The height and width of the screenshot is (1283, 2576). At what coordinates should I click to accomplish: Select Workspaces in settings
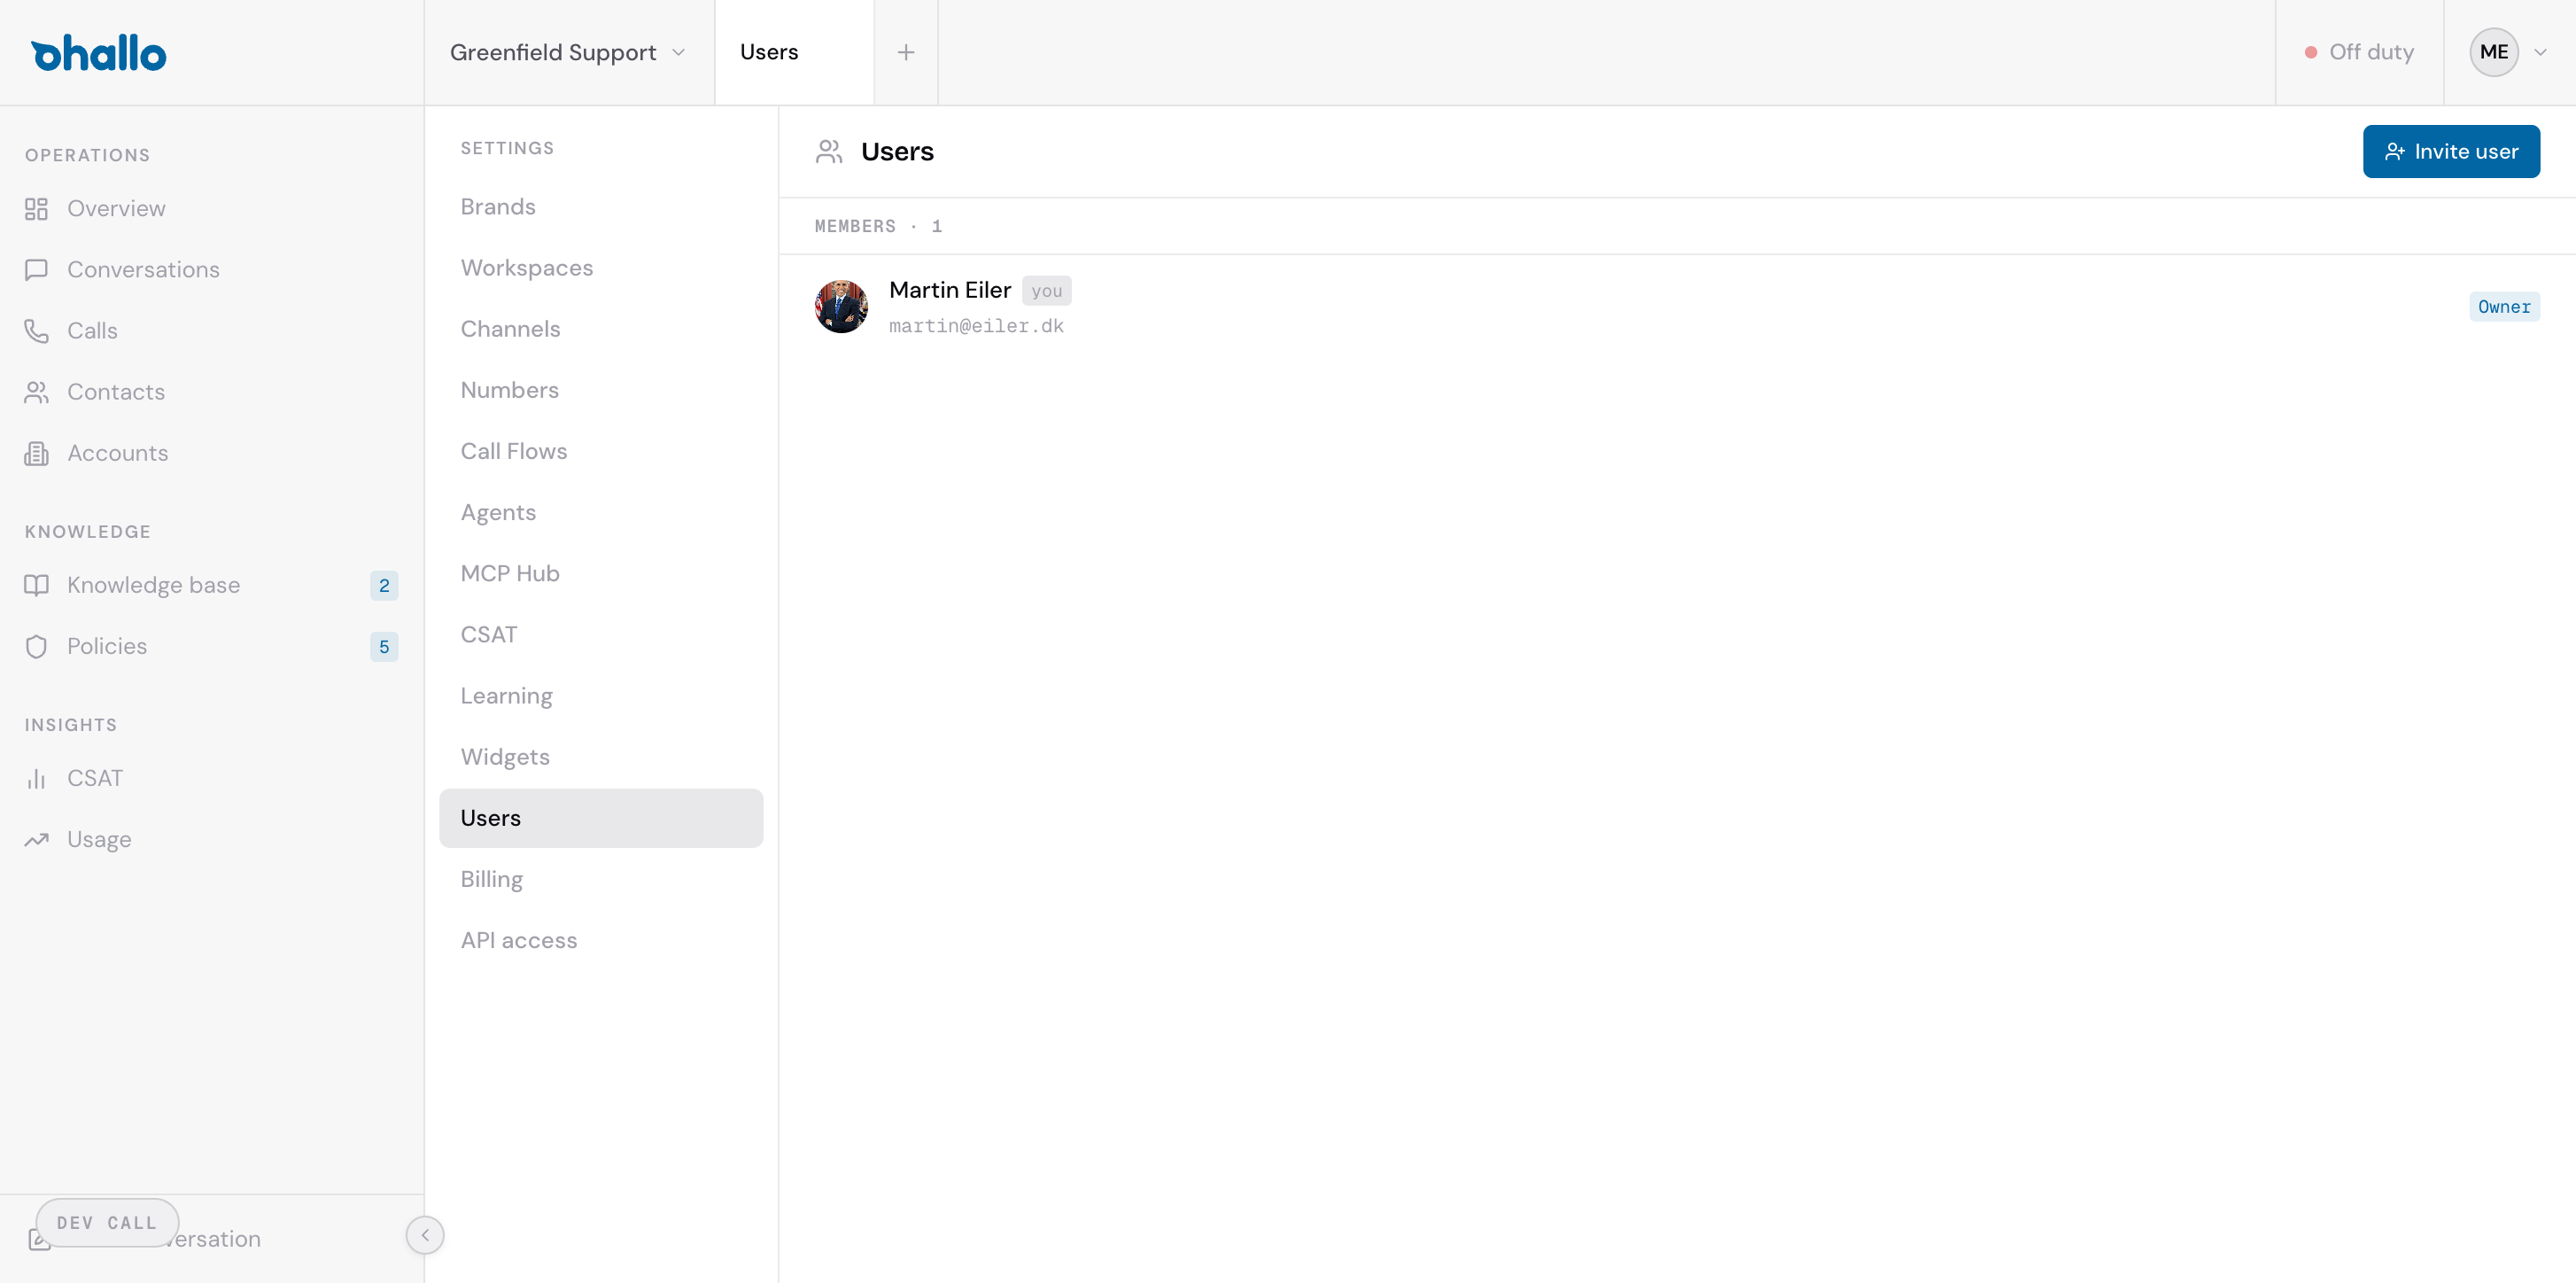point(600,268)
